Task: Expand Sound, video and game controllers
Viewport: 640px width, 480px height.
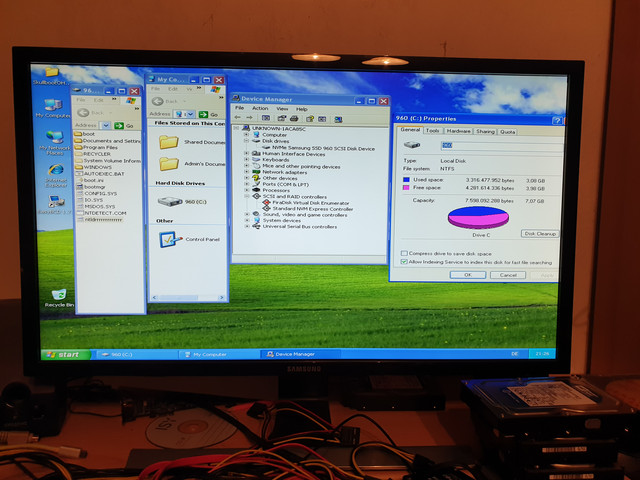Action: [x=246, y=214]
